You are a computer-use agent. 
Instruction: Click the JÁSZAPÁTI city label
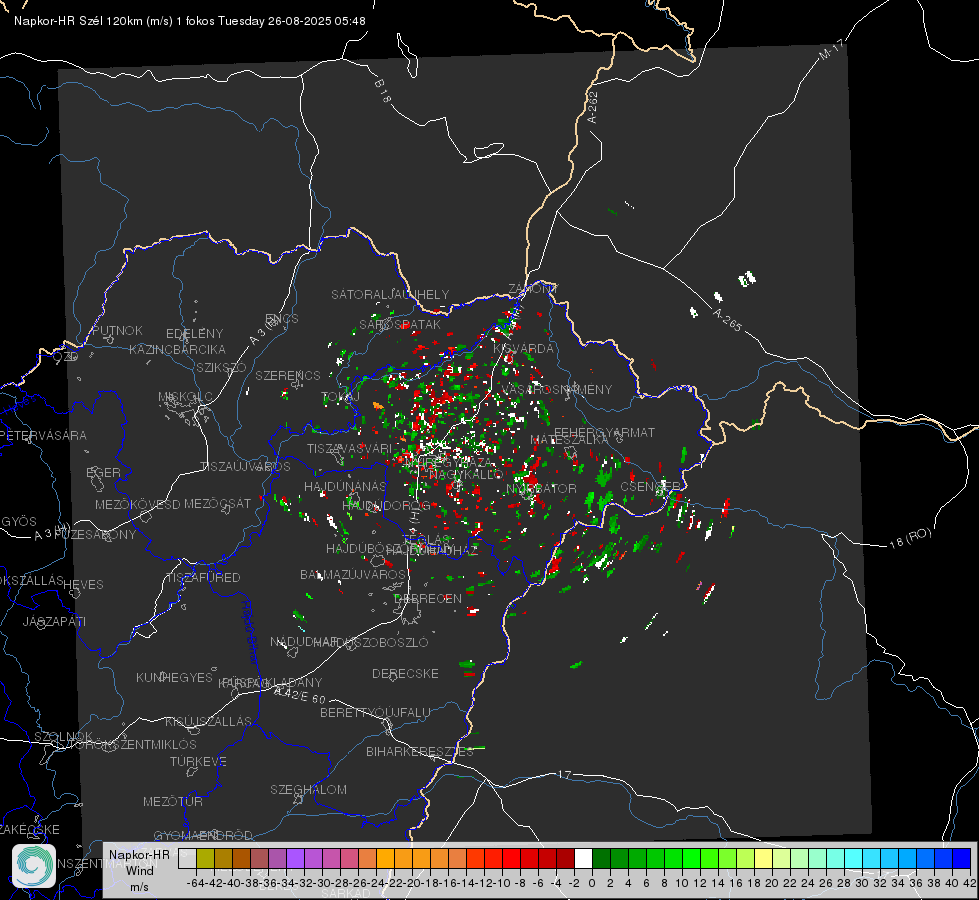pos(54,621)
